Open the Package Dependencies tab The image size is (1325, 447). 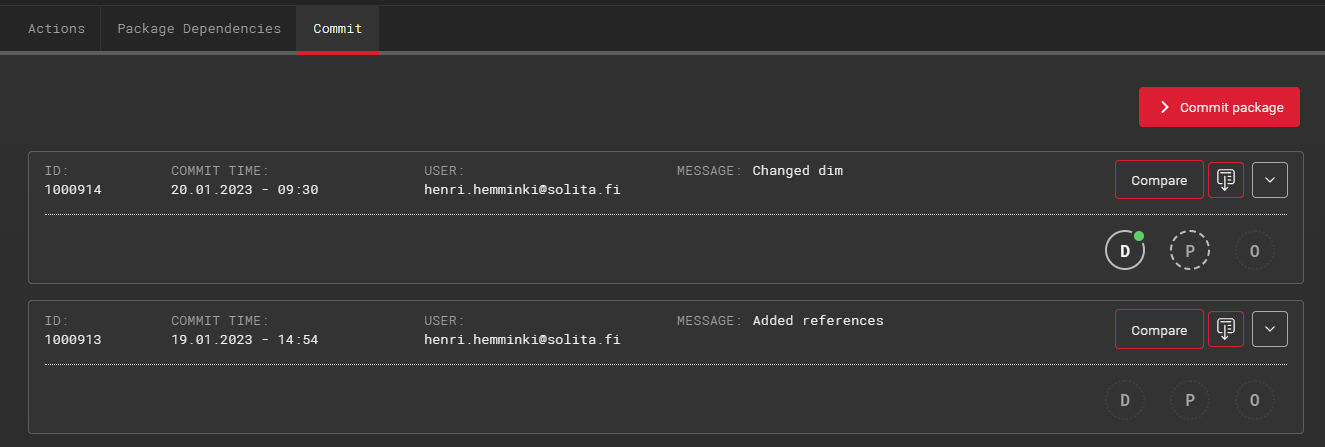199,29
